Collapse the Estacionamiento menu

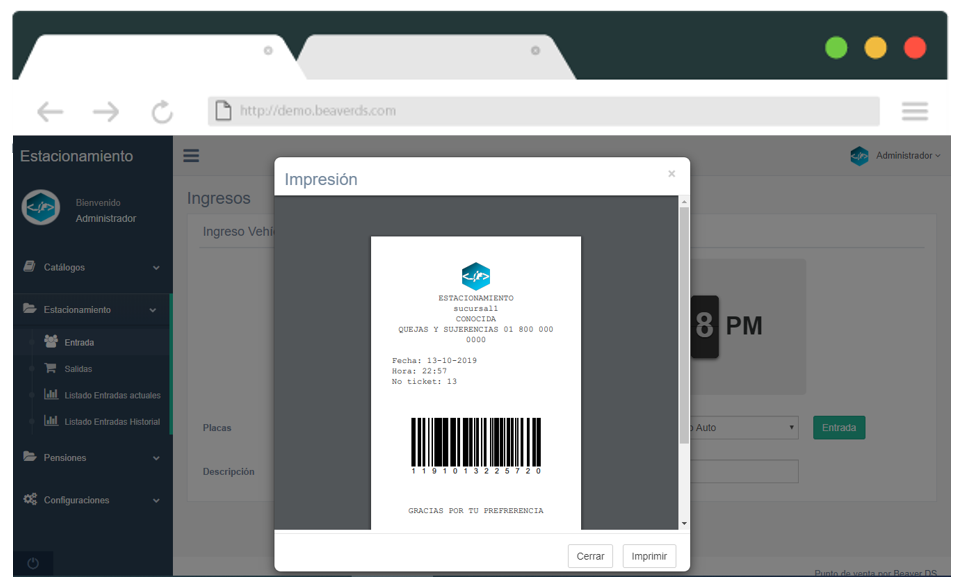pos(93,310)
